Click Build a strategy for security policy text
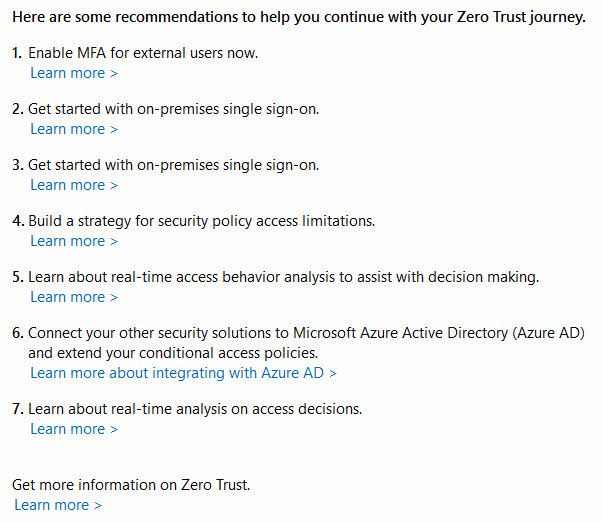 [202, 221]
